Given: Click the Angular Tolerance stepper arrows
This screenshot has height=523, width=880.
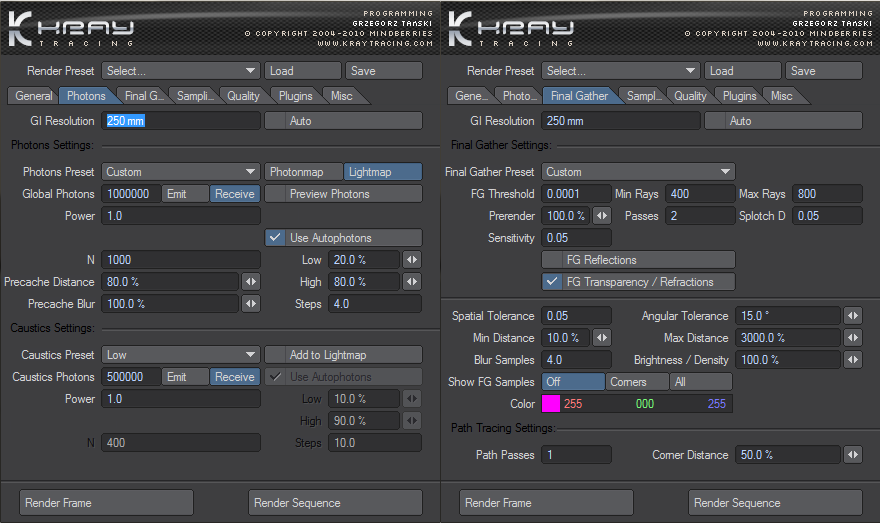Looking at the screenshot, I should (852, 316).
